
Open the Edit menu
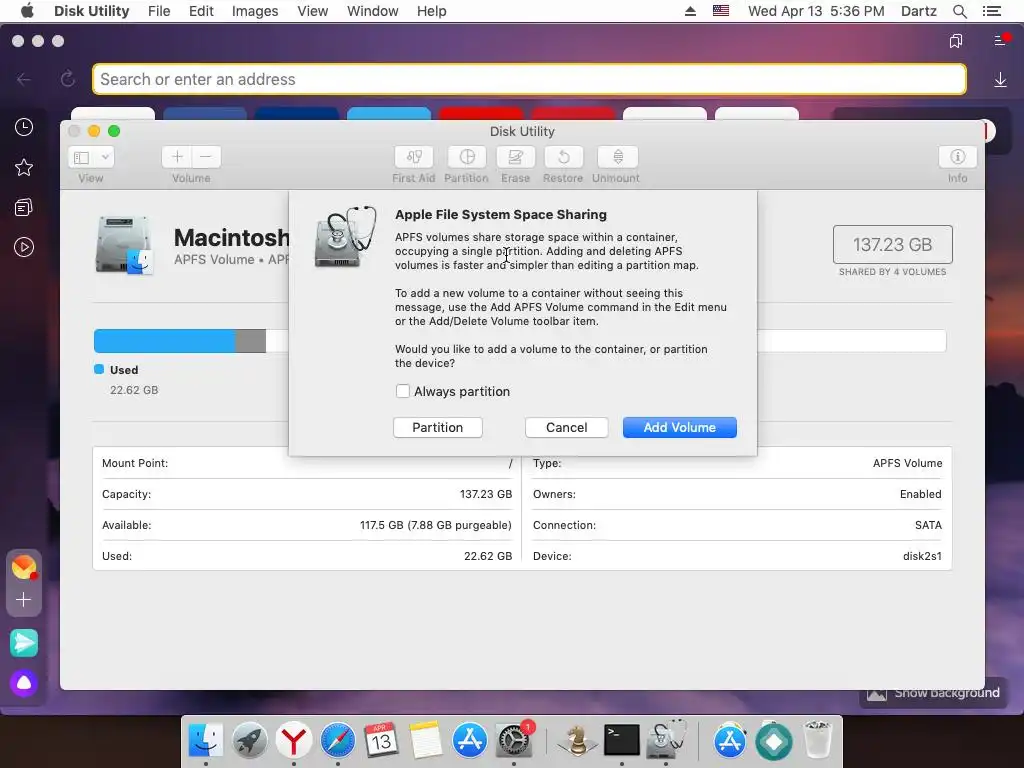point(201,11)
